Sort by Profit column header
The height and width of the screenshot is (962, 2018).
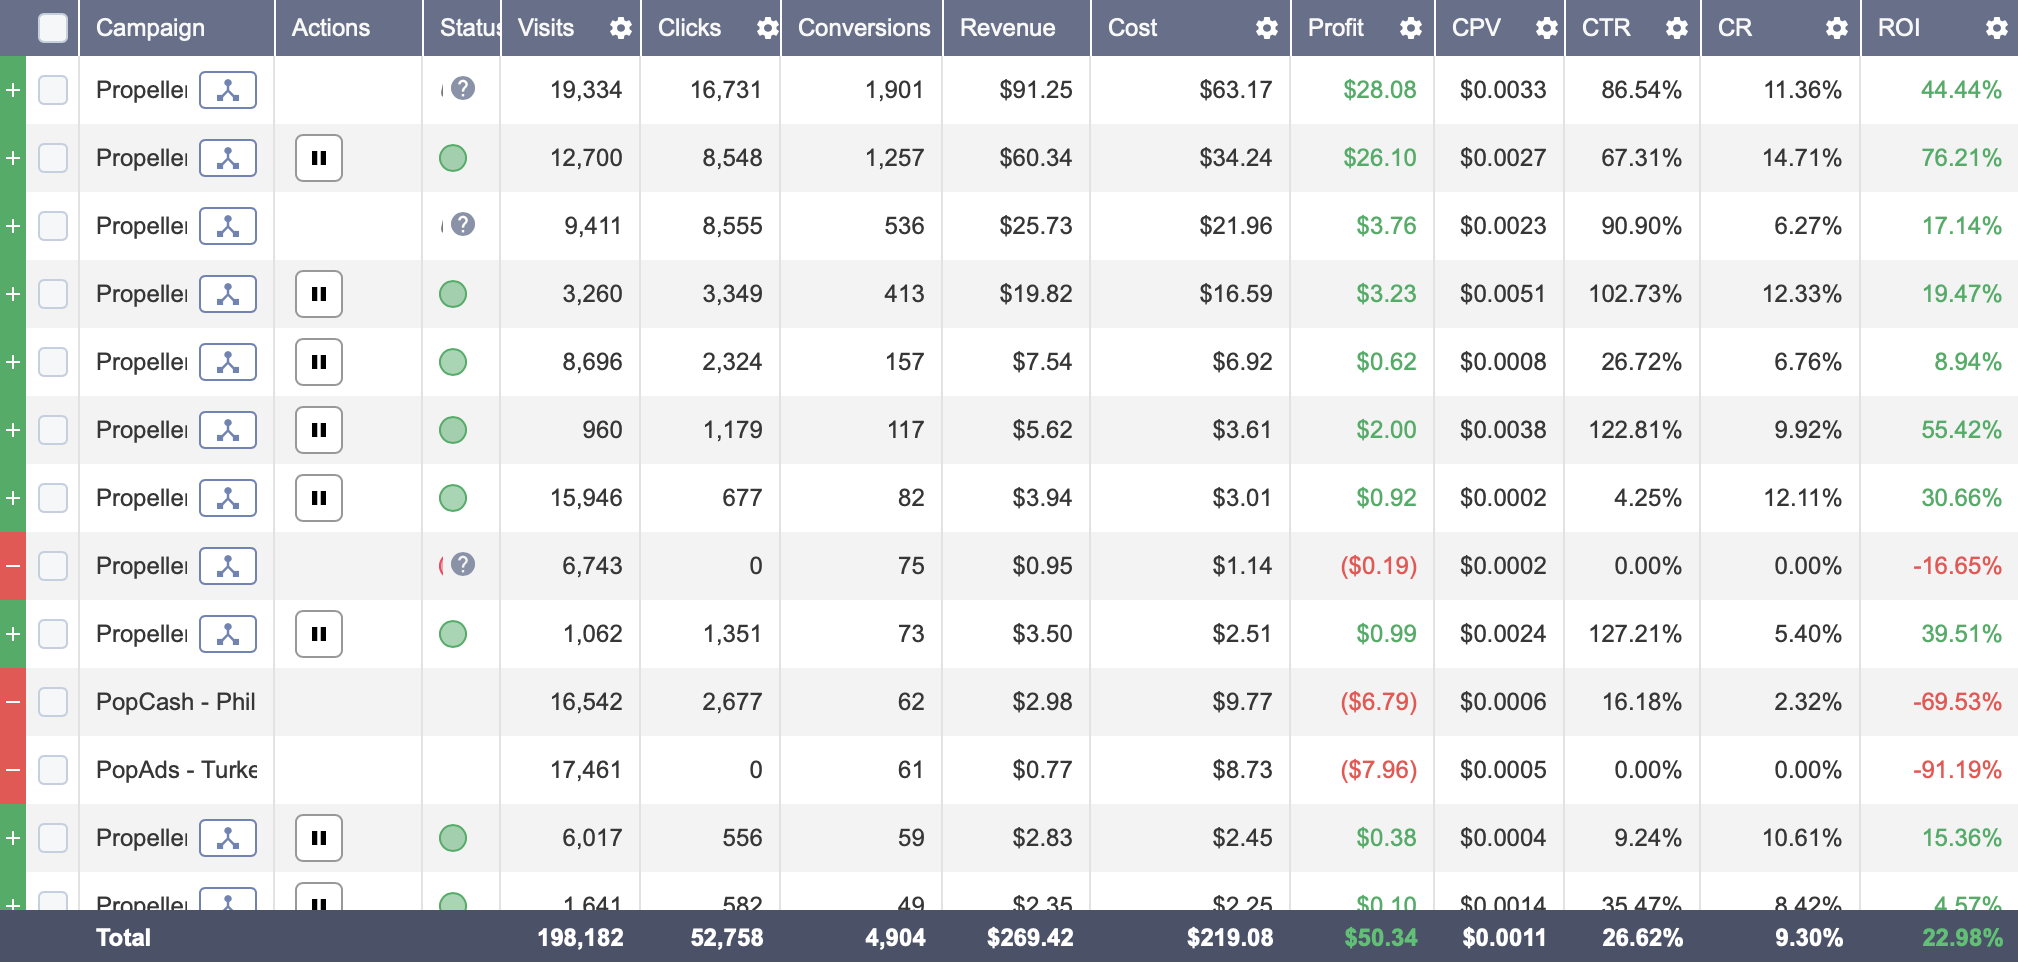pyautogui.click(x=1336, y=28)
